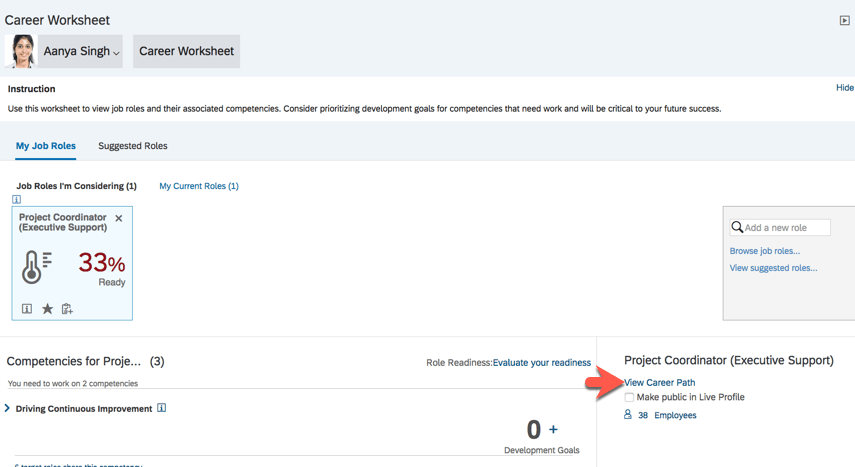Click the Add a new role search field

[786, 228]
